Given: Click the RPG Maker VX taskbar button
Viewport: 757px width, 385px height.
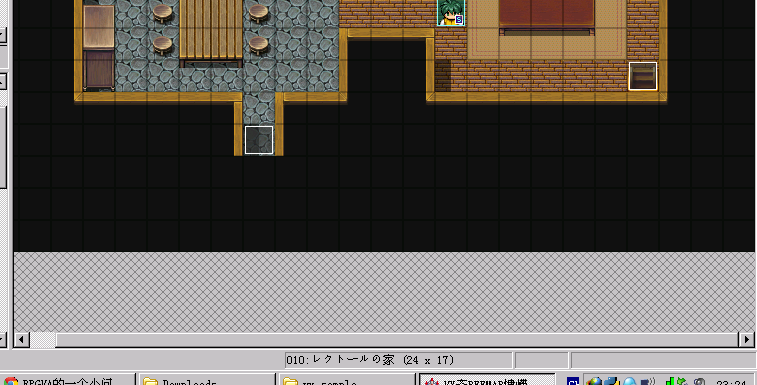Looking at the screenshot, I should 487,380.
